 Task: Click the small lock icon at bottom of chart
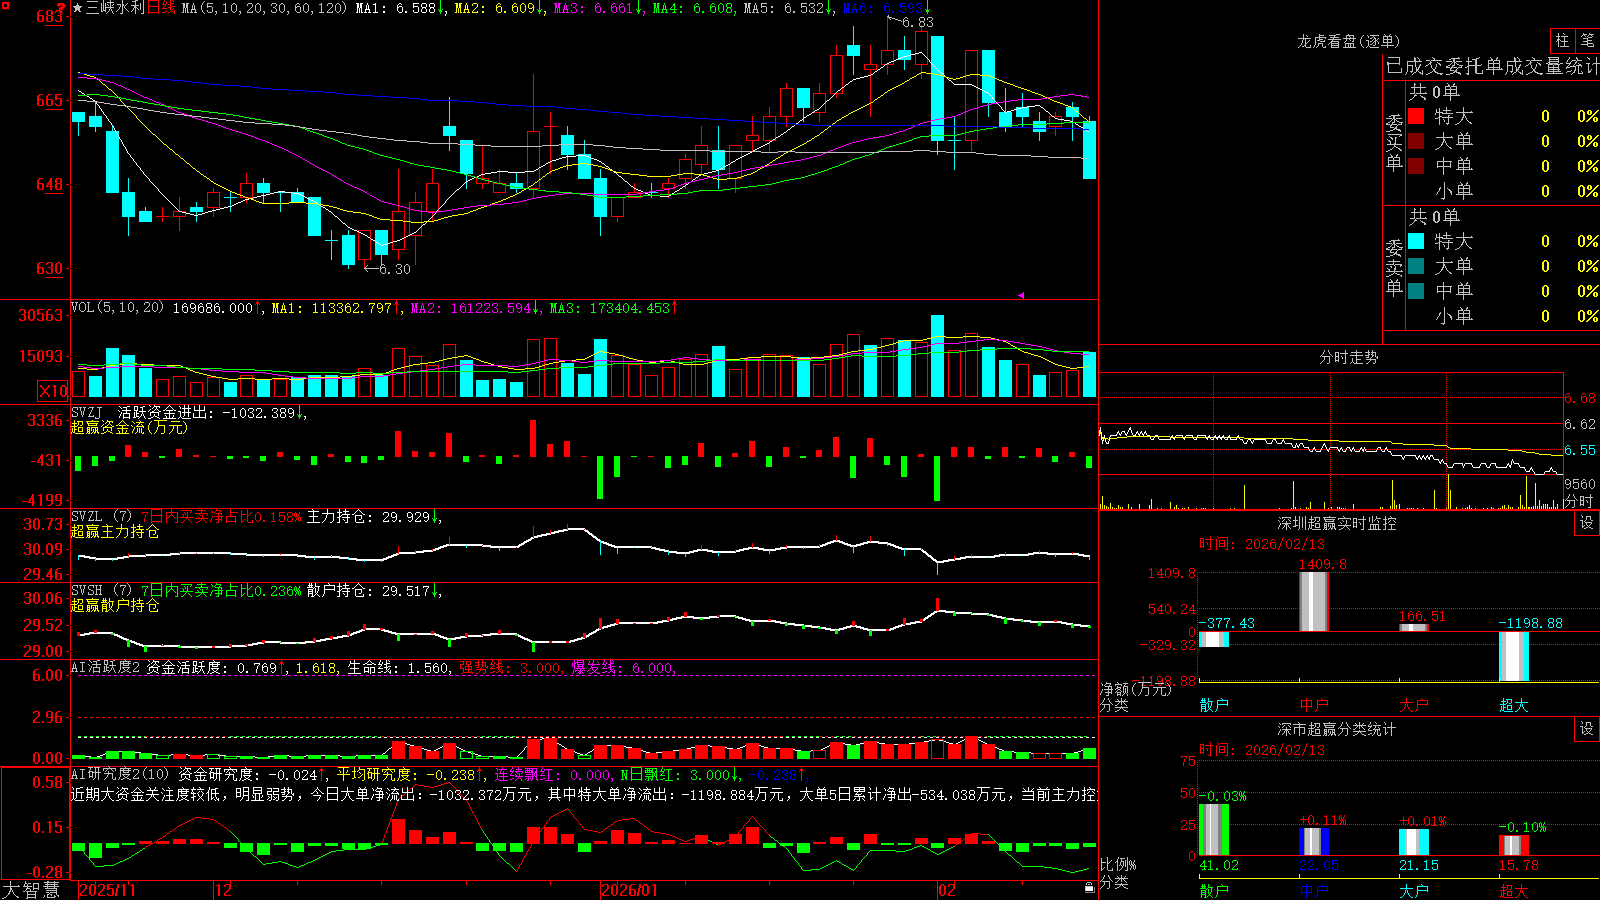[x=1089, y=887]
